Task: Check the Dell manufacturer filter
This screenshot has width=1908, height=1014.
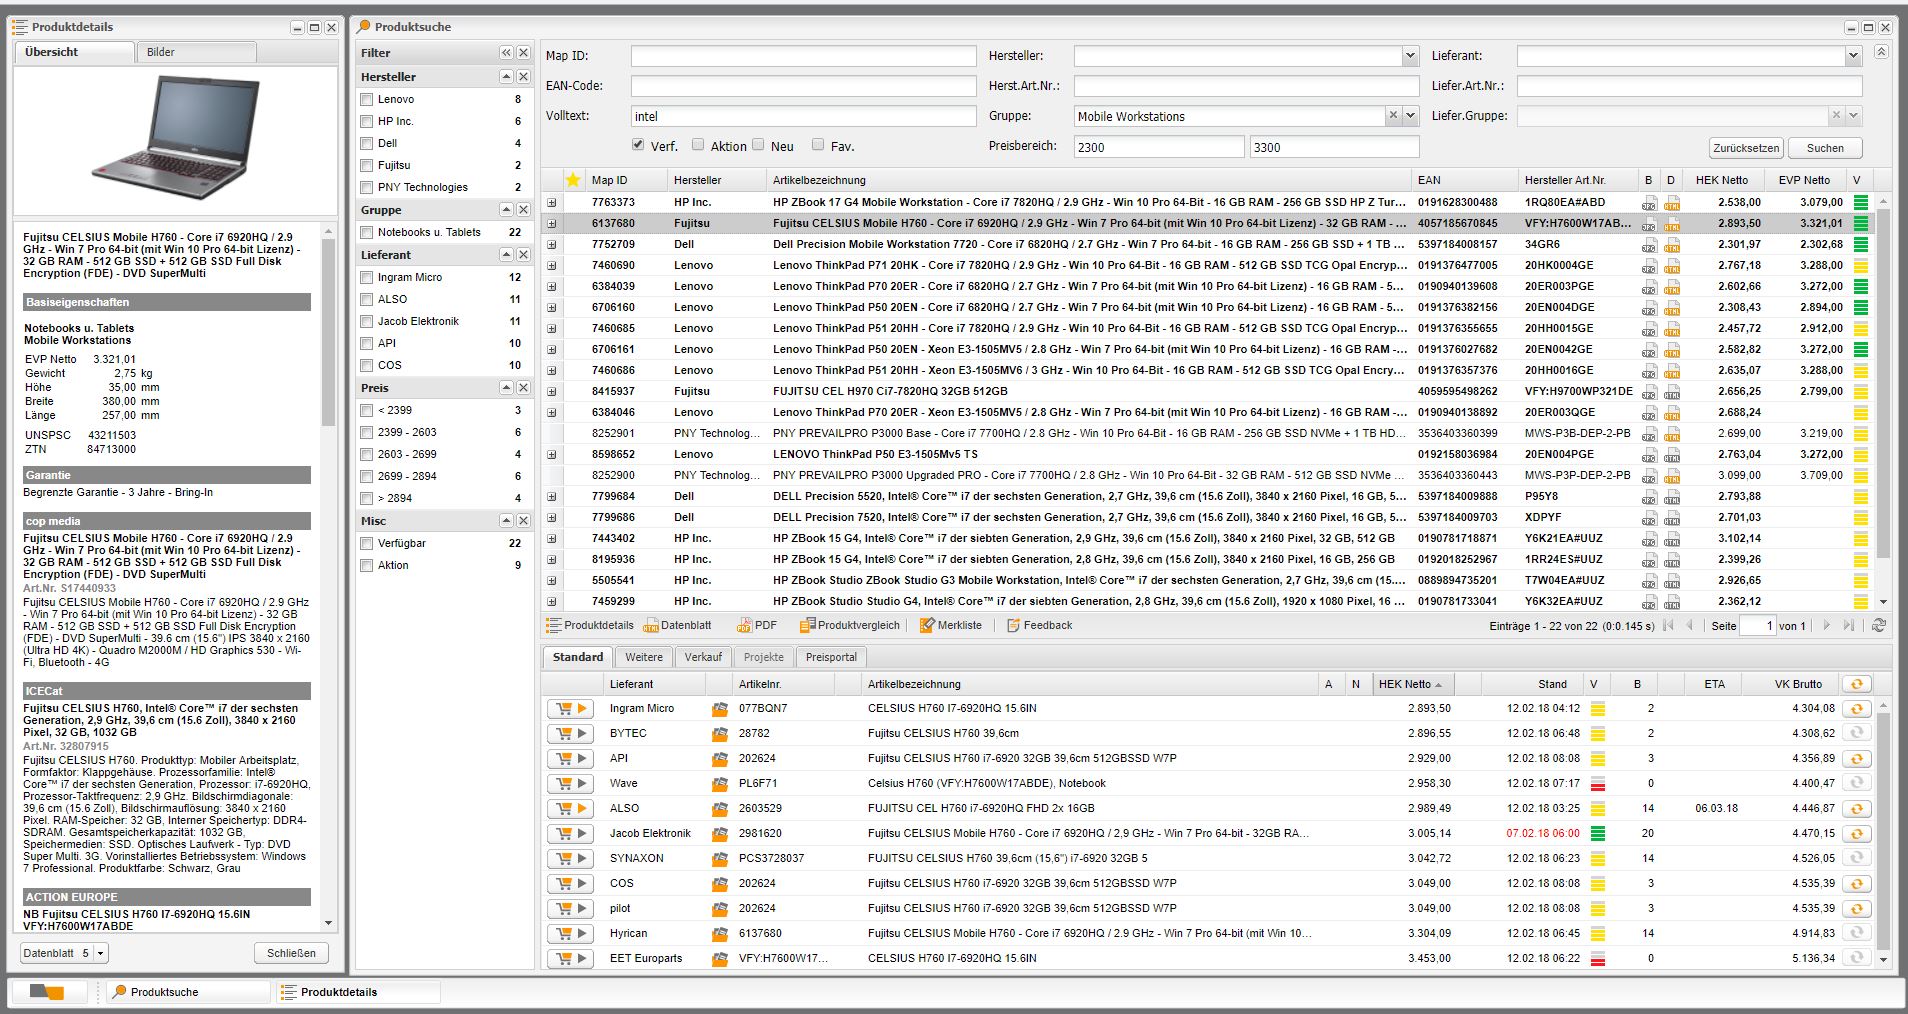Action: click(x=367, y=144)
